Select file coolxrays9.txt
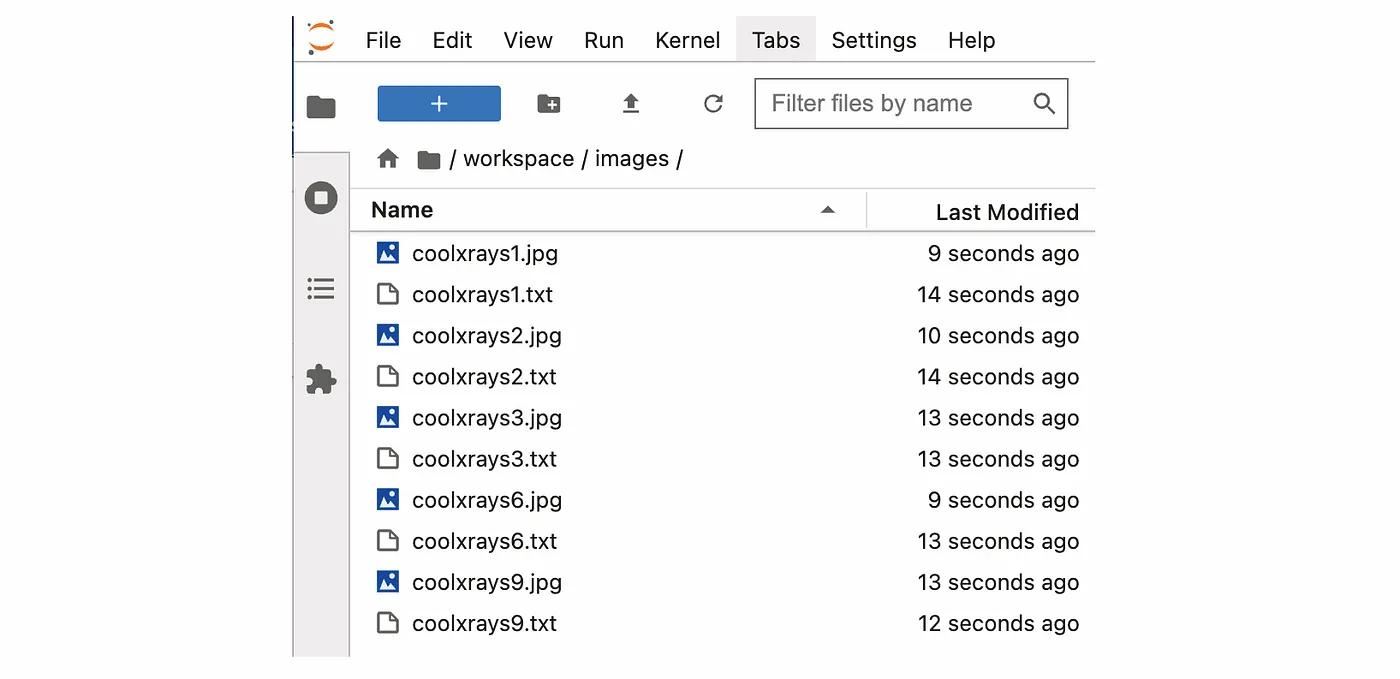This screenshot has height=679, width=1400. click(x=723, y=622)
